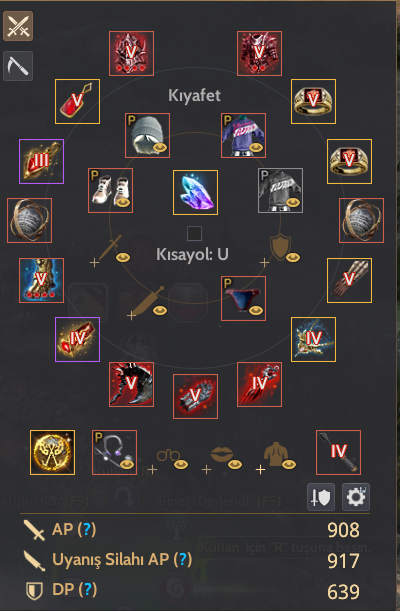Open the DP question mark help
Viewport: 400px width, 612px height.
coord(88,589)
